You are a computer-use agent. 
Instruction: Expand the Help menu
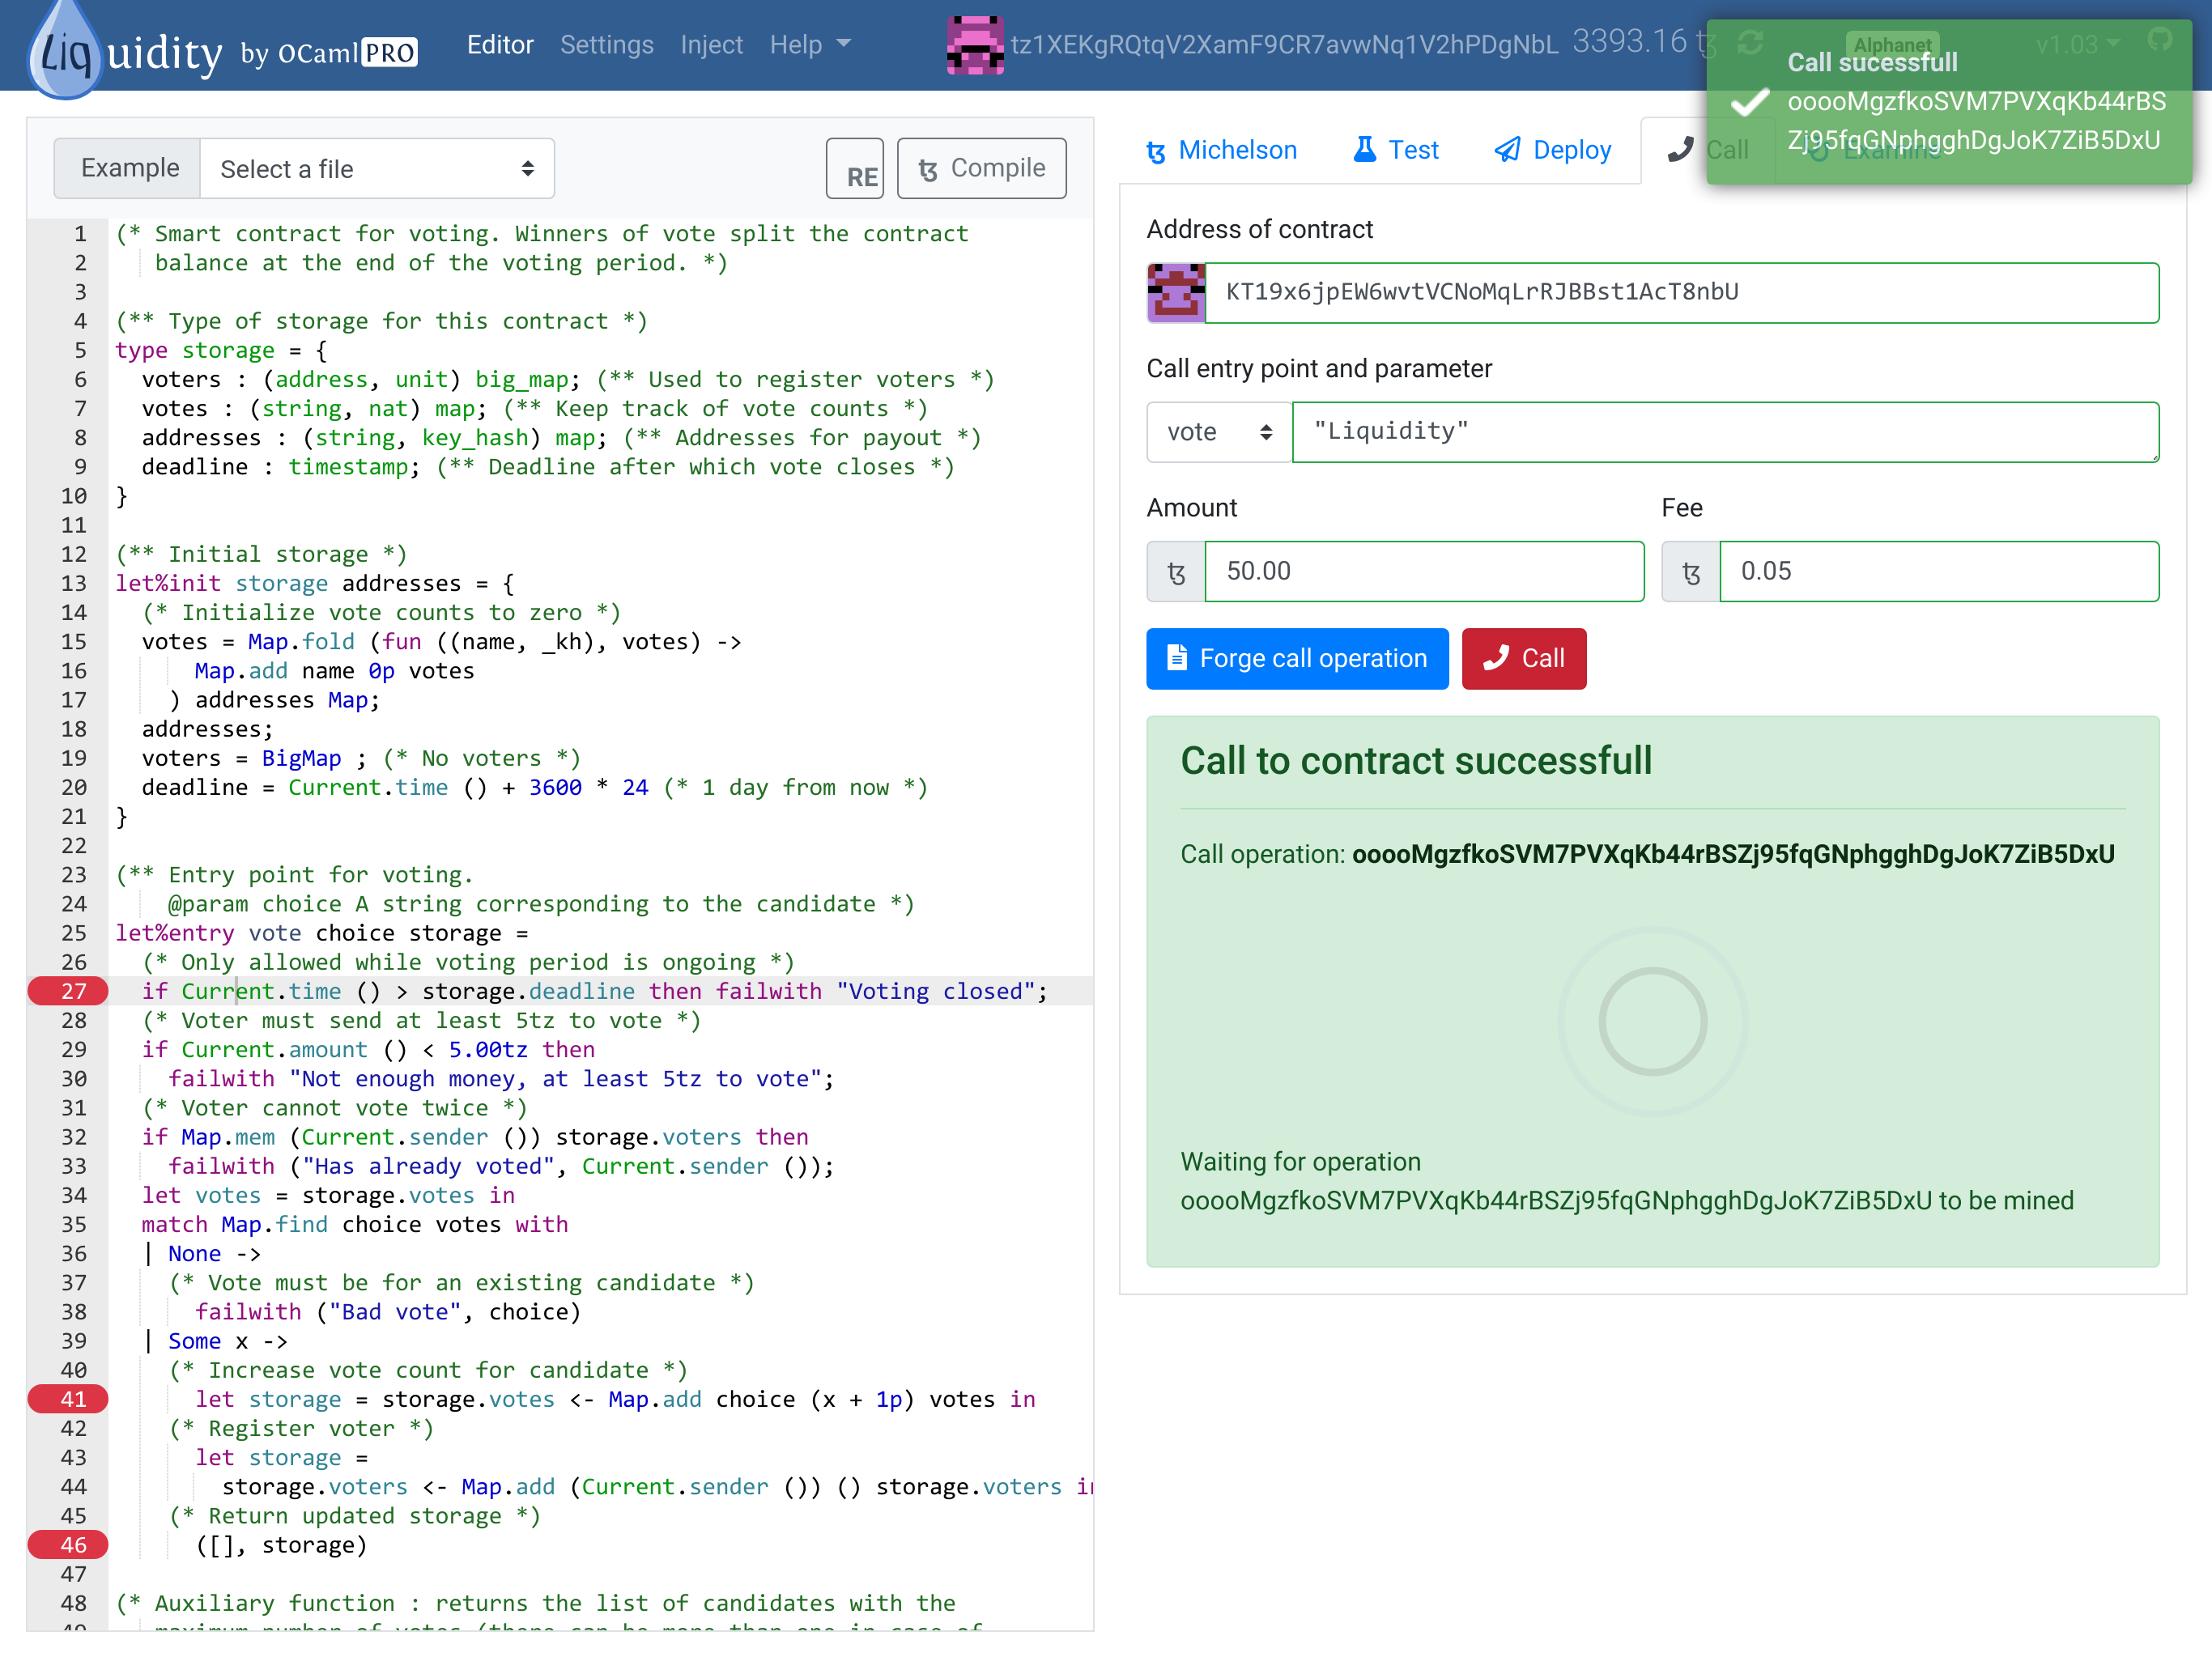click(x=809, y=45)
